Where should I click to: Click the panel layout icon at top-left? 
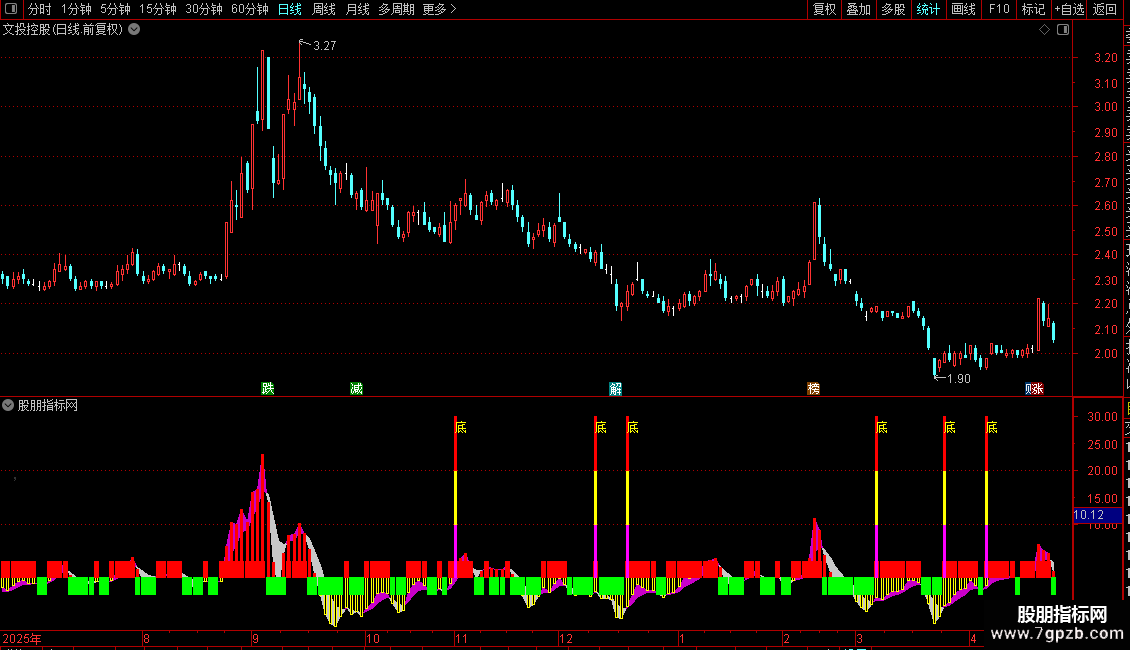click(x=11, y=9)
